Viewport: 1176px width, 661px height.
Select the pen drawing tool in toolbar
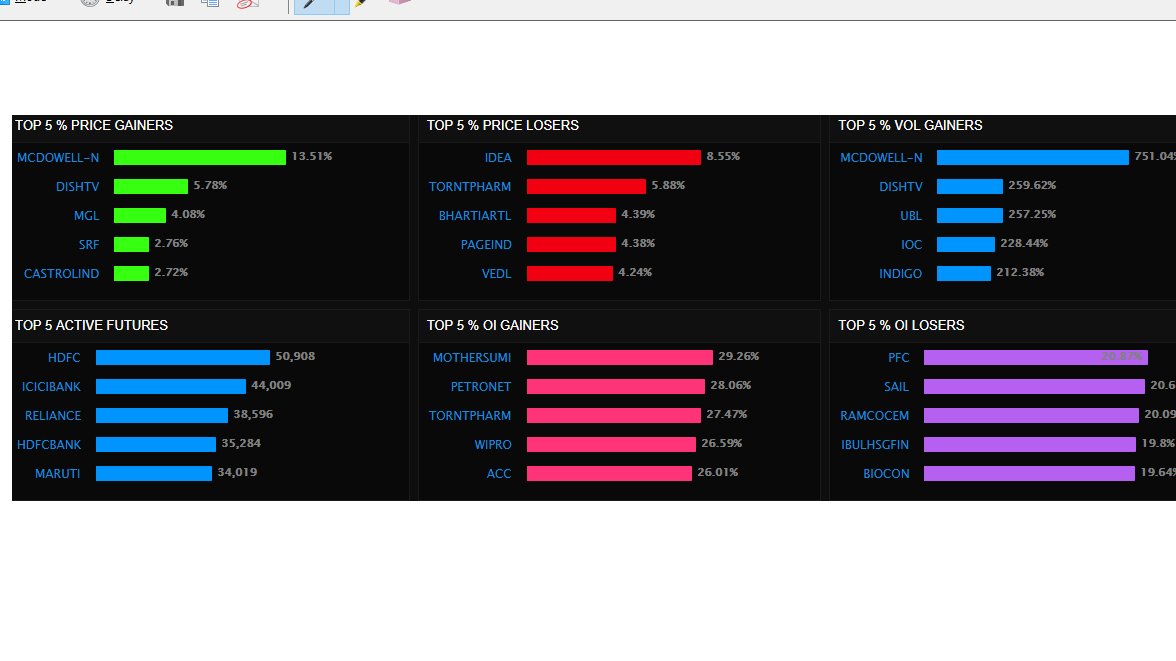(314, 6)
